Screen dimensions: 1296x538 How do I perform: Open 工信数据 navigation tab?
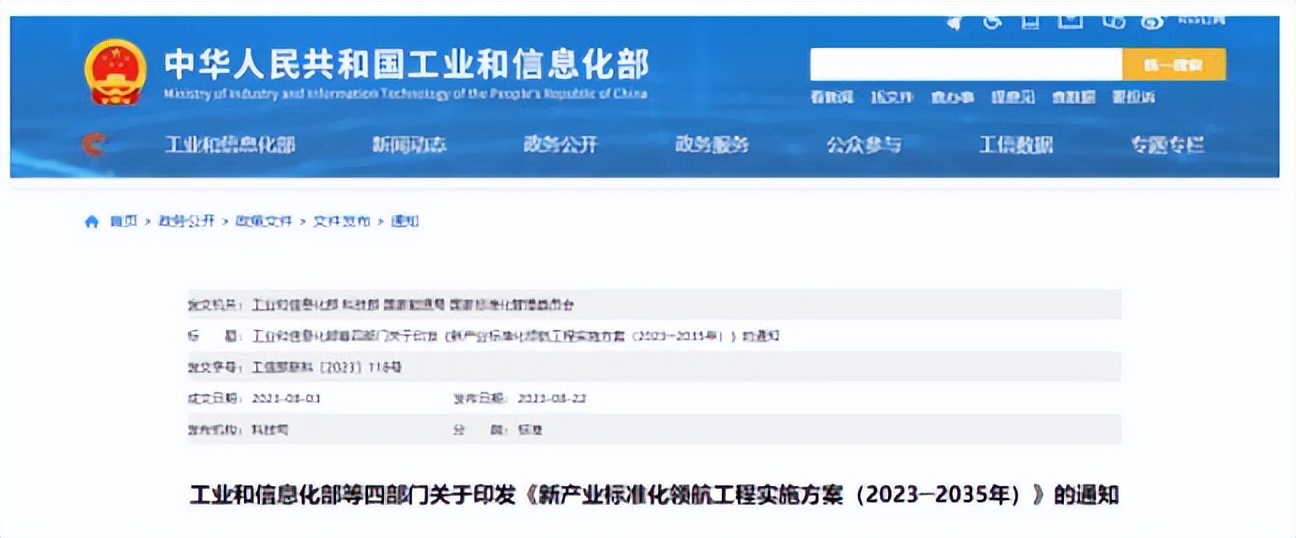[1016, 145]
